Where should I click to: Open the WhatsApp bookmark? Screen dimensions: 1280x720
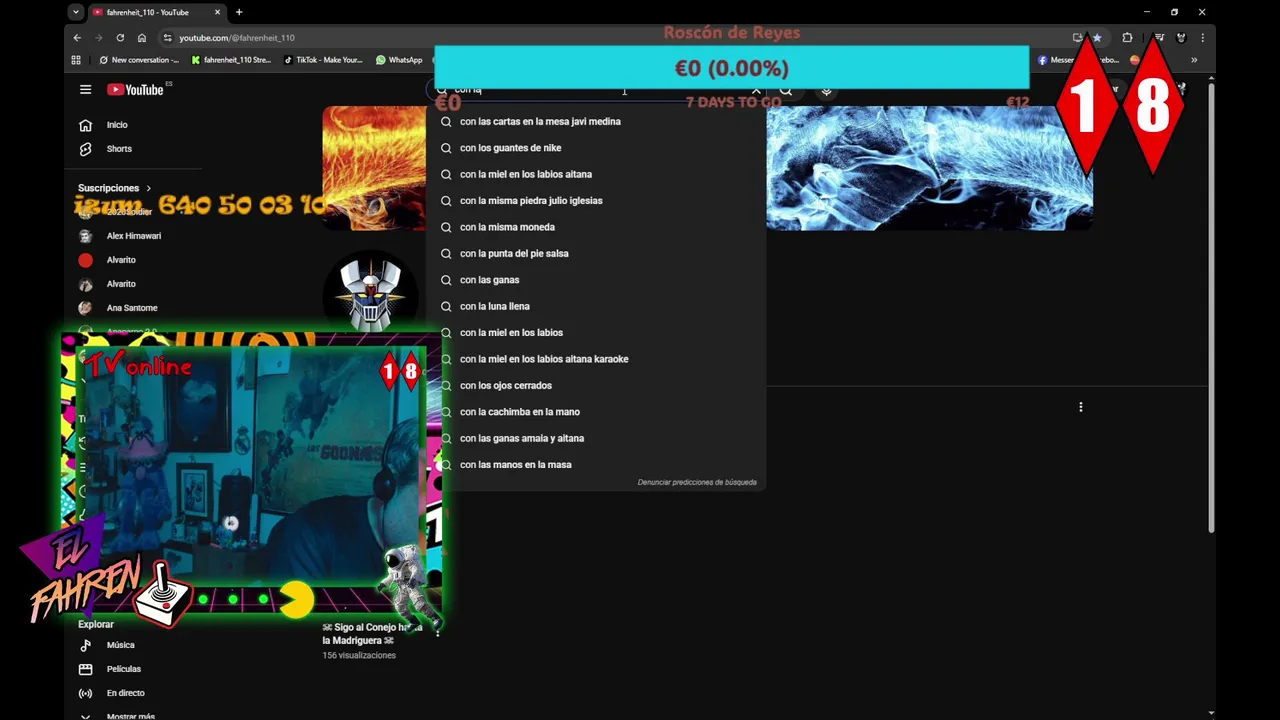[399, 60]
